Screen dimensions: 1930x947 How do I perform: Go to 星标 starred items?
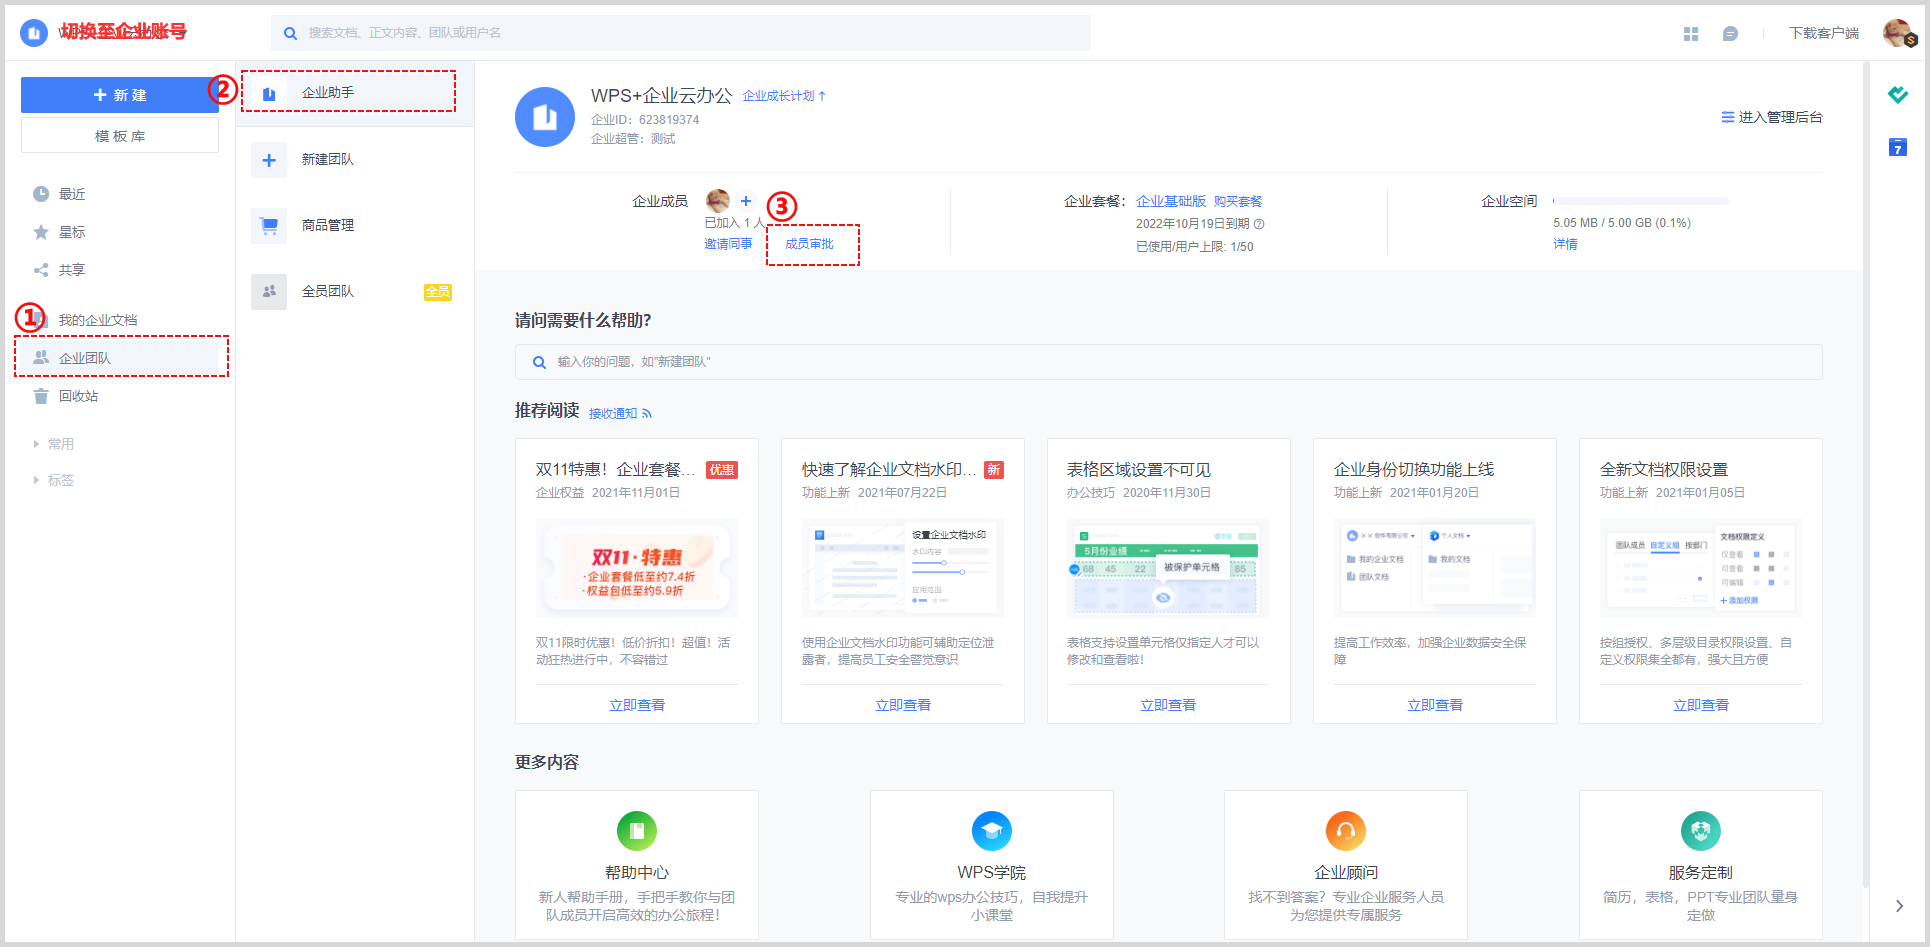tap(72, 232)
